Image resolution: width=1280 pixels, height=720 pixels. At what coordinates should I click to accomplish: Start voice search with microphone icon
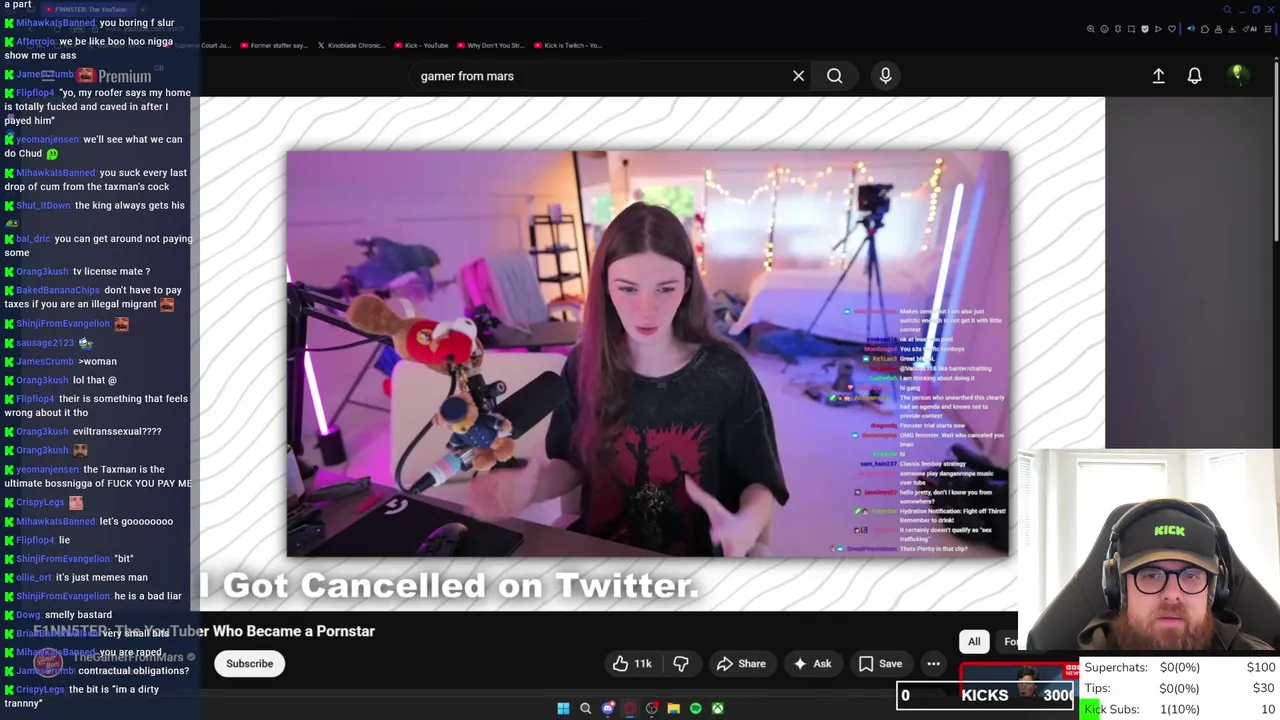(885, 76)
